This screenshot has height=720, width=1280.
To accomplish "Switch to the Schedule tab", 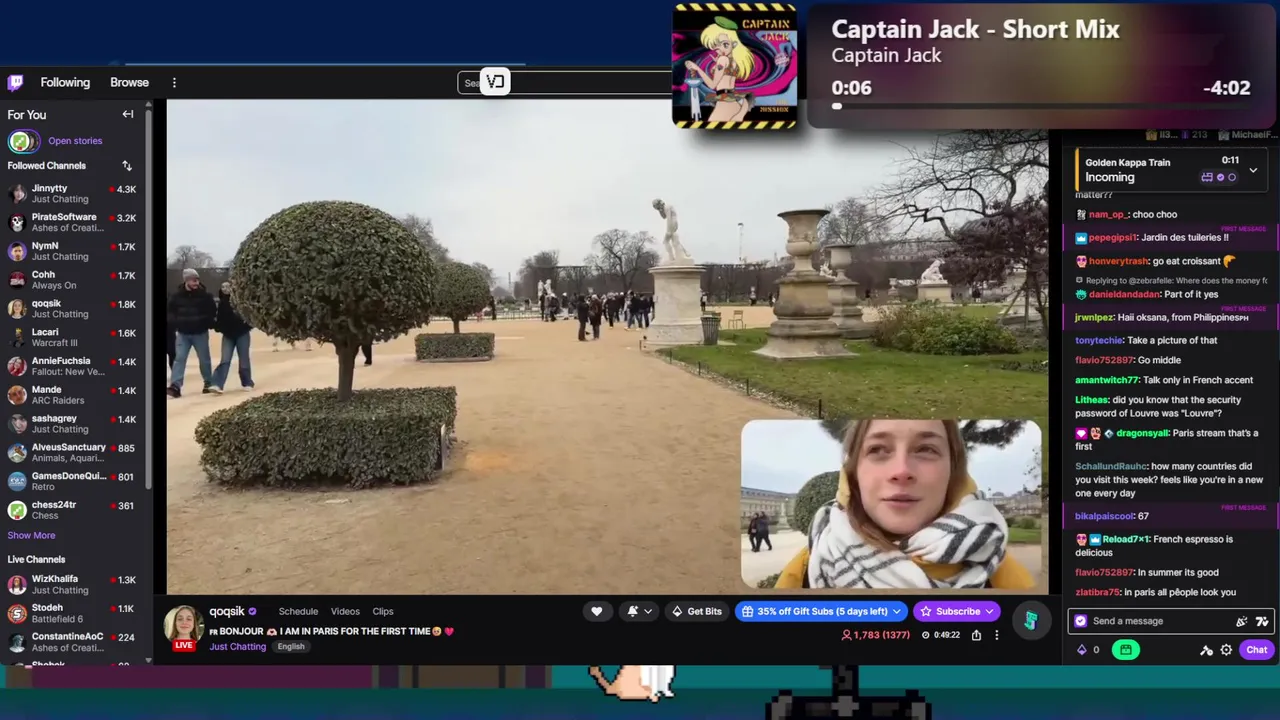I will (298, 611).
